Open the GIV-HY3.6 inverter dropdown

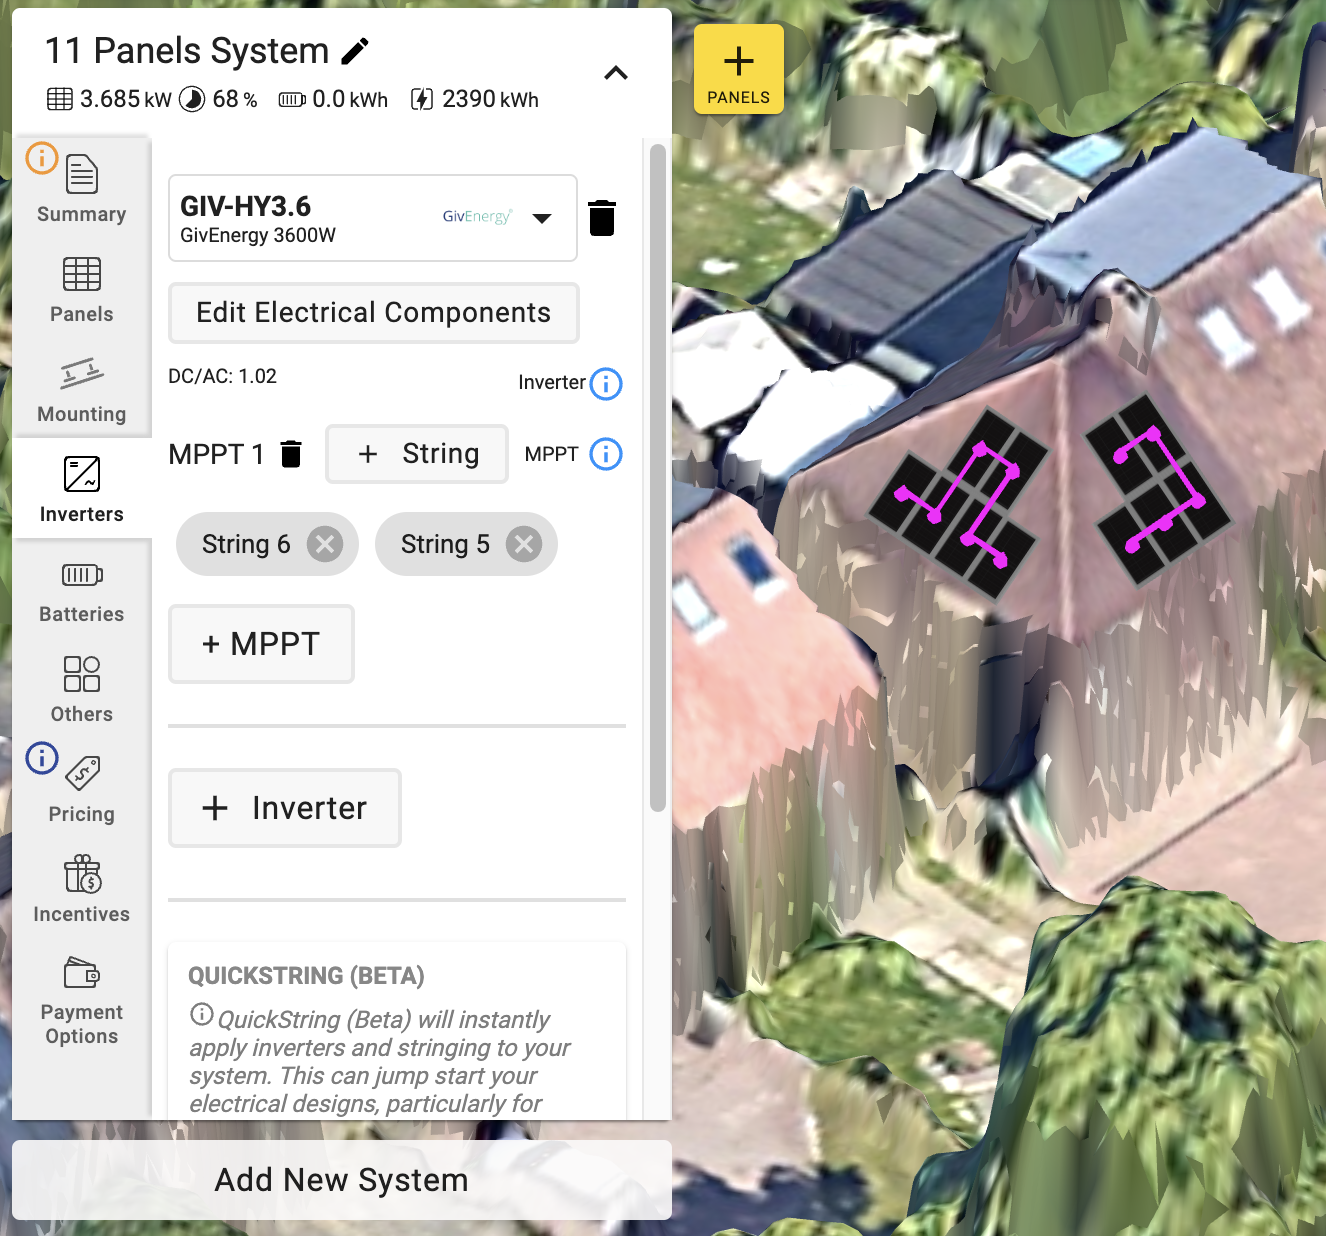click(x=373, y=218)
